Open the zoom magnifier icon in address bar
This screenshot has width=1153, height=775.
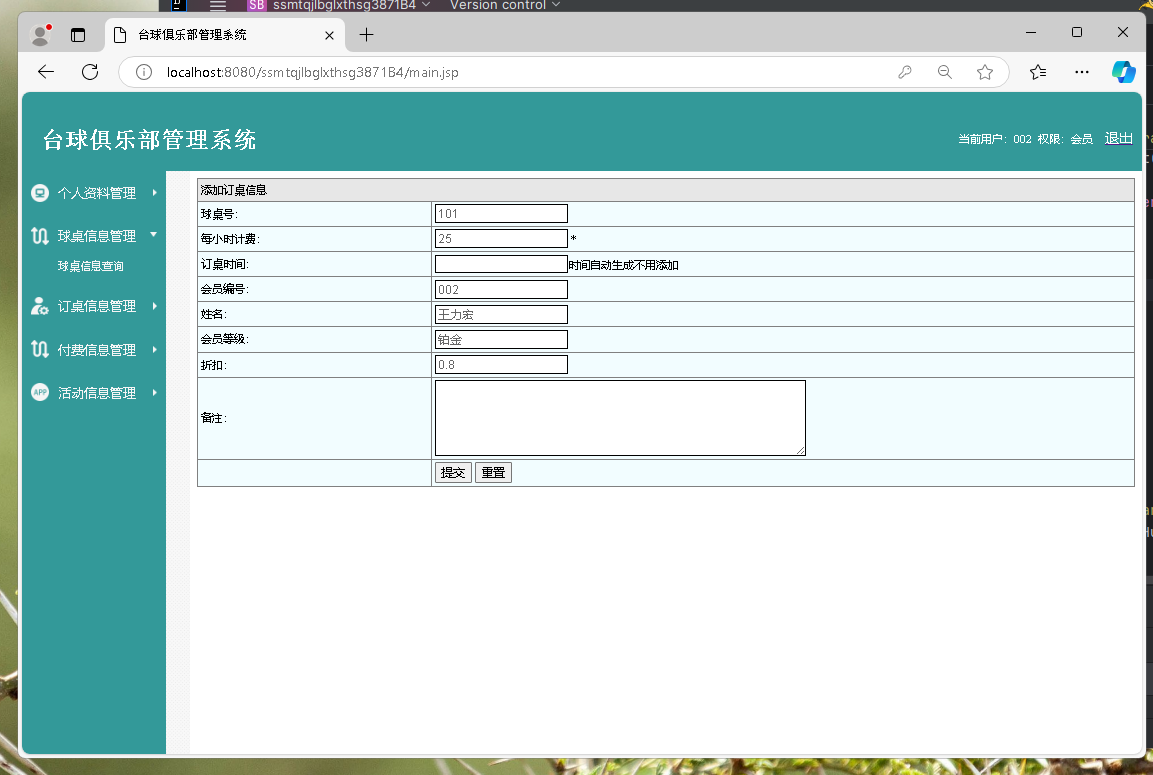(945, 72)
